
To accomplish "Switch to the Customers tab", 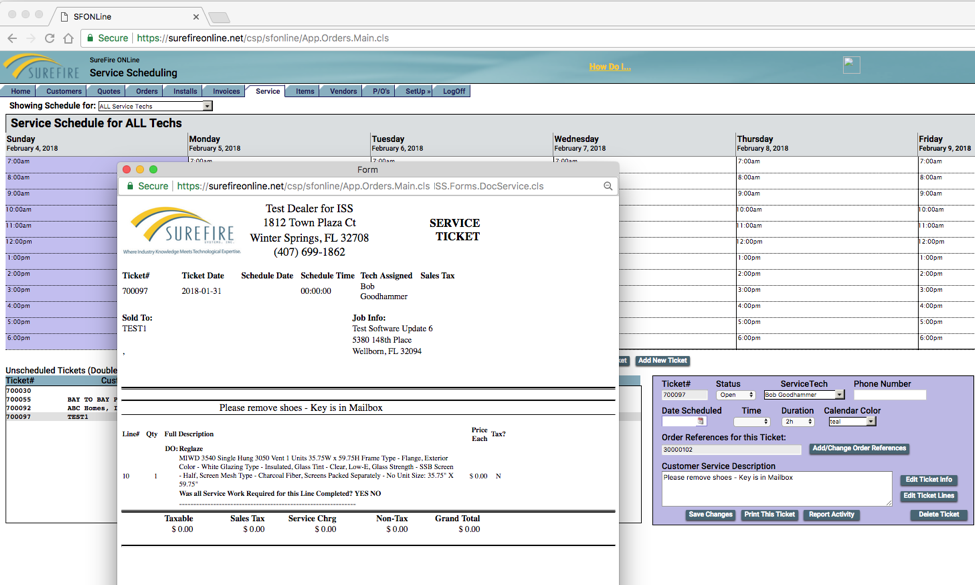I will click(64, 91).
